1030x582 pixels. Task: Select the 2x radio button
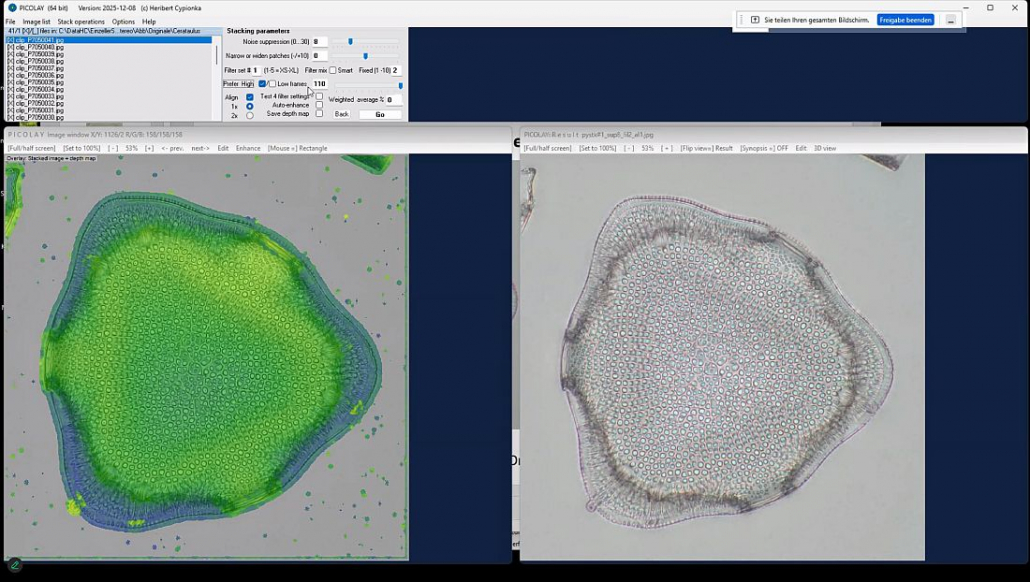250,116
